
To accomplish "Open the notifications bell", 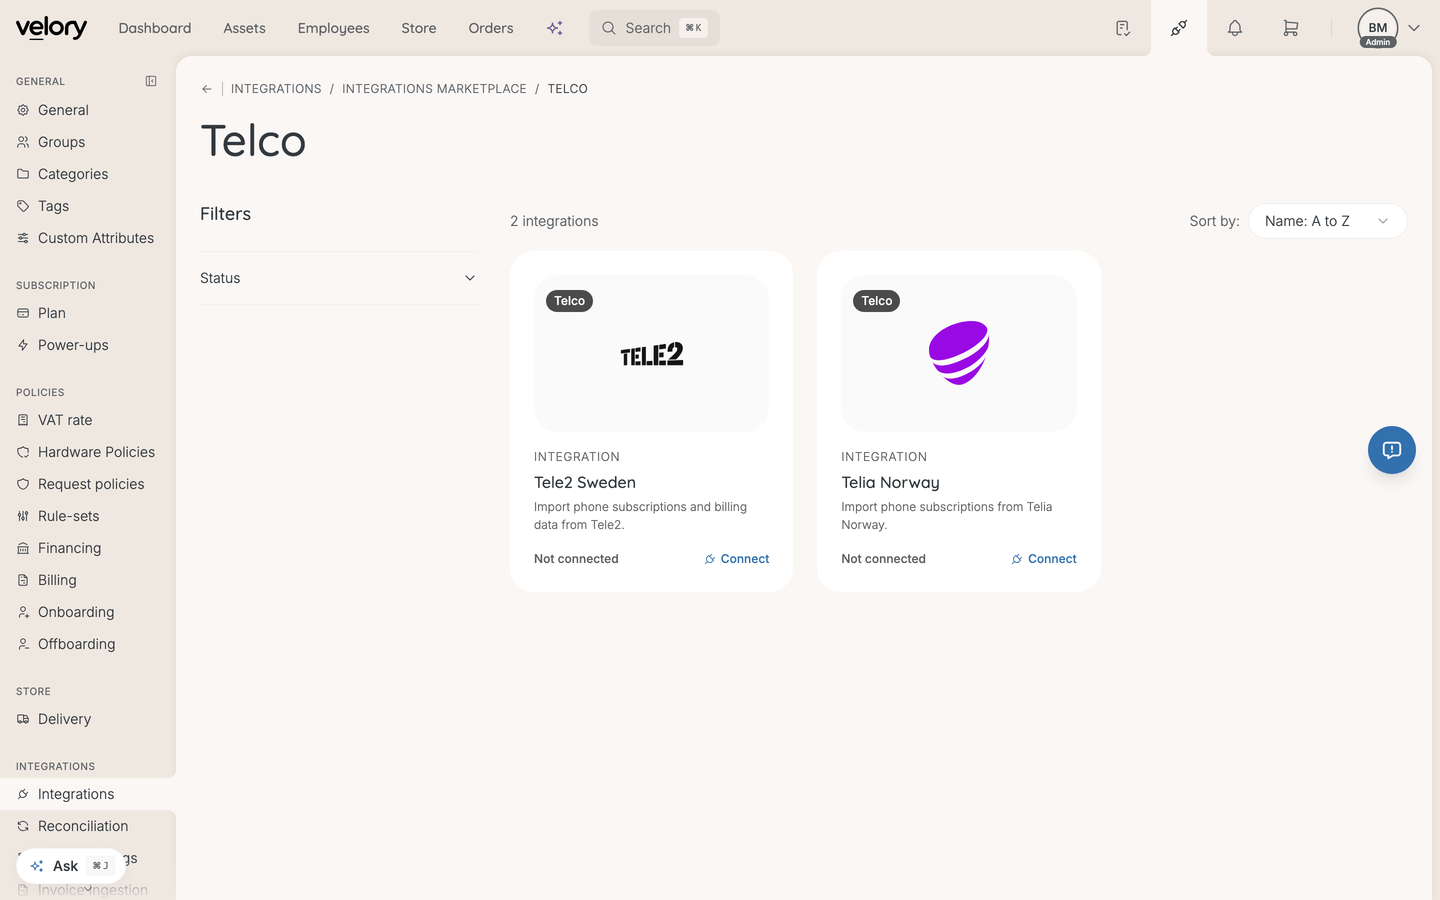I will (1235, 28).
